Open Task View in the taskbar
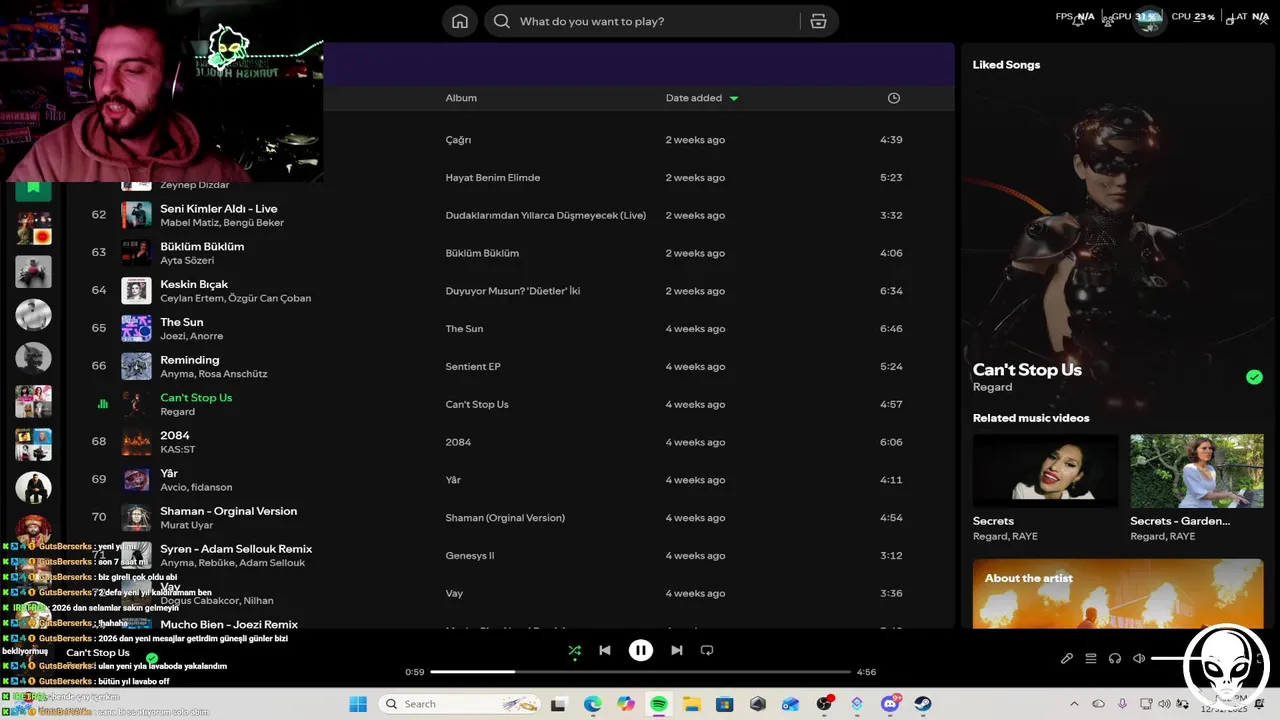Viewport: 1280px width, 720px height. (559, 704)
